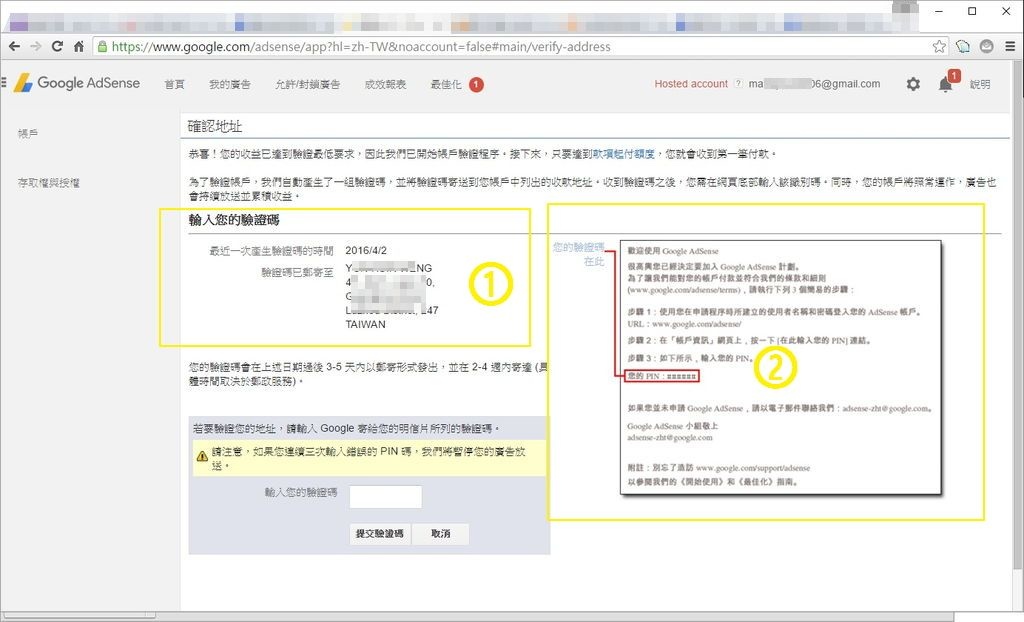
Task: Open the sample PIN letter image
Action: [780, 367]
